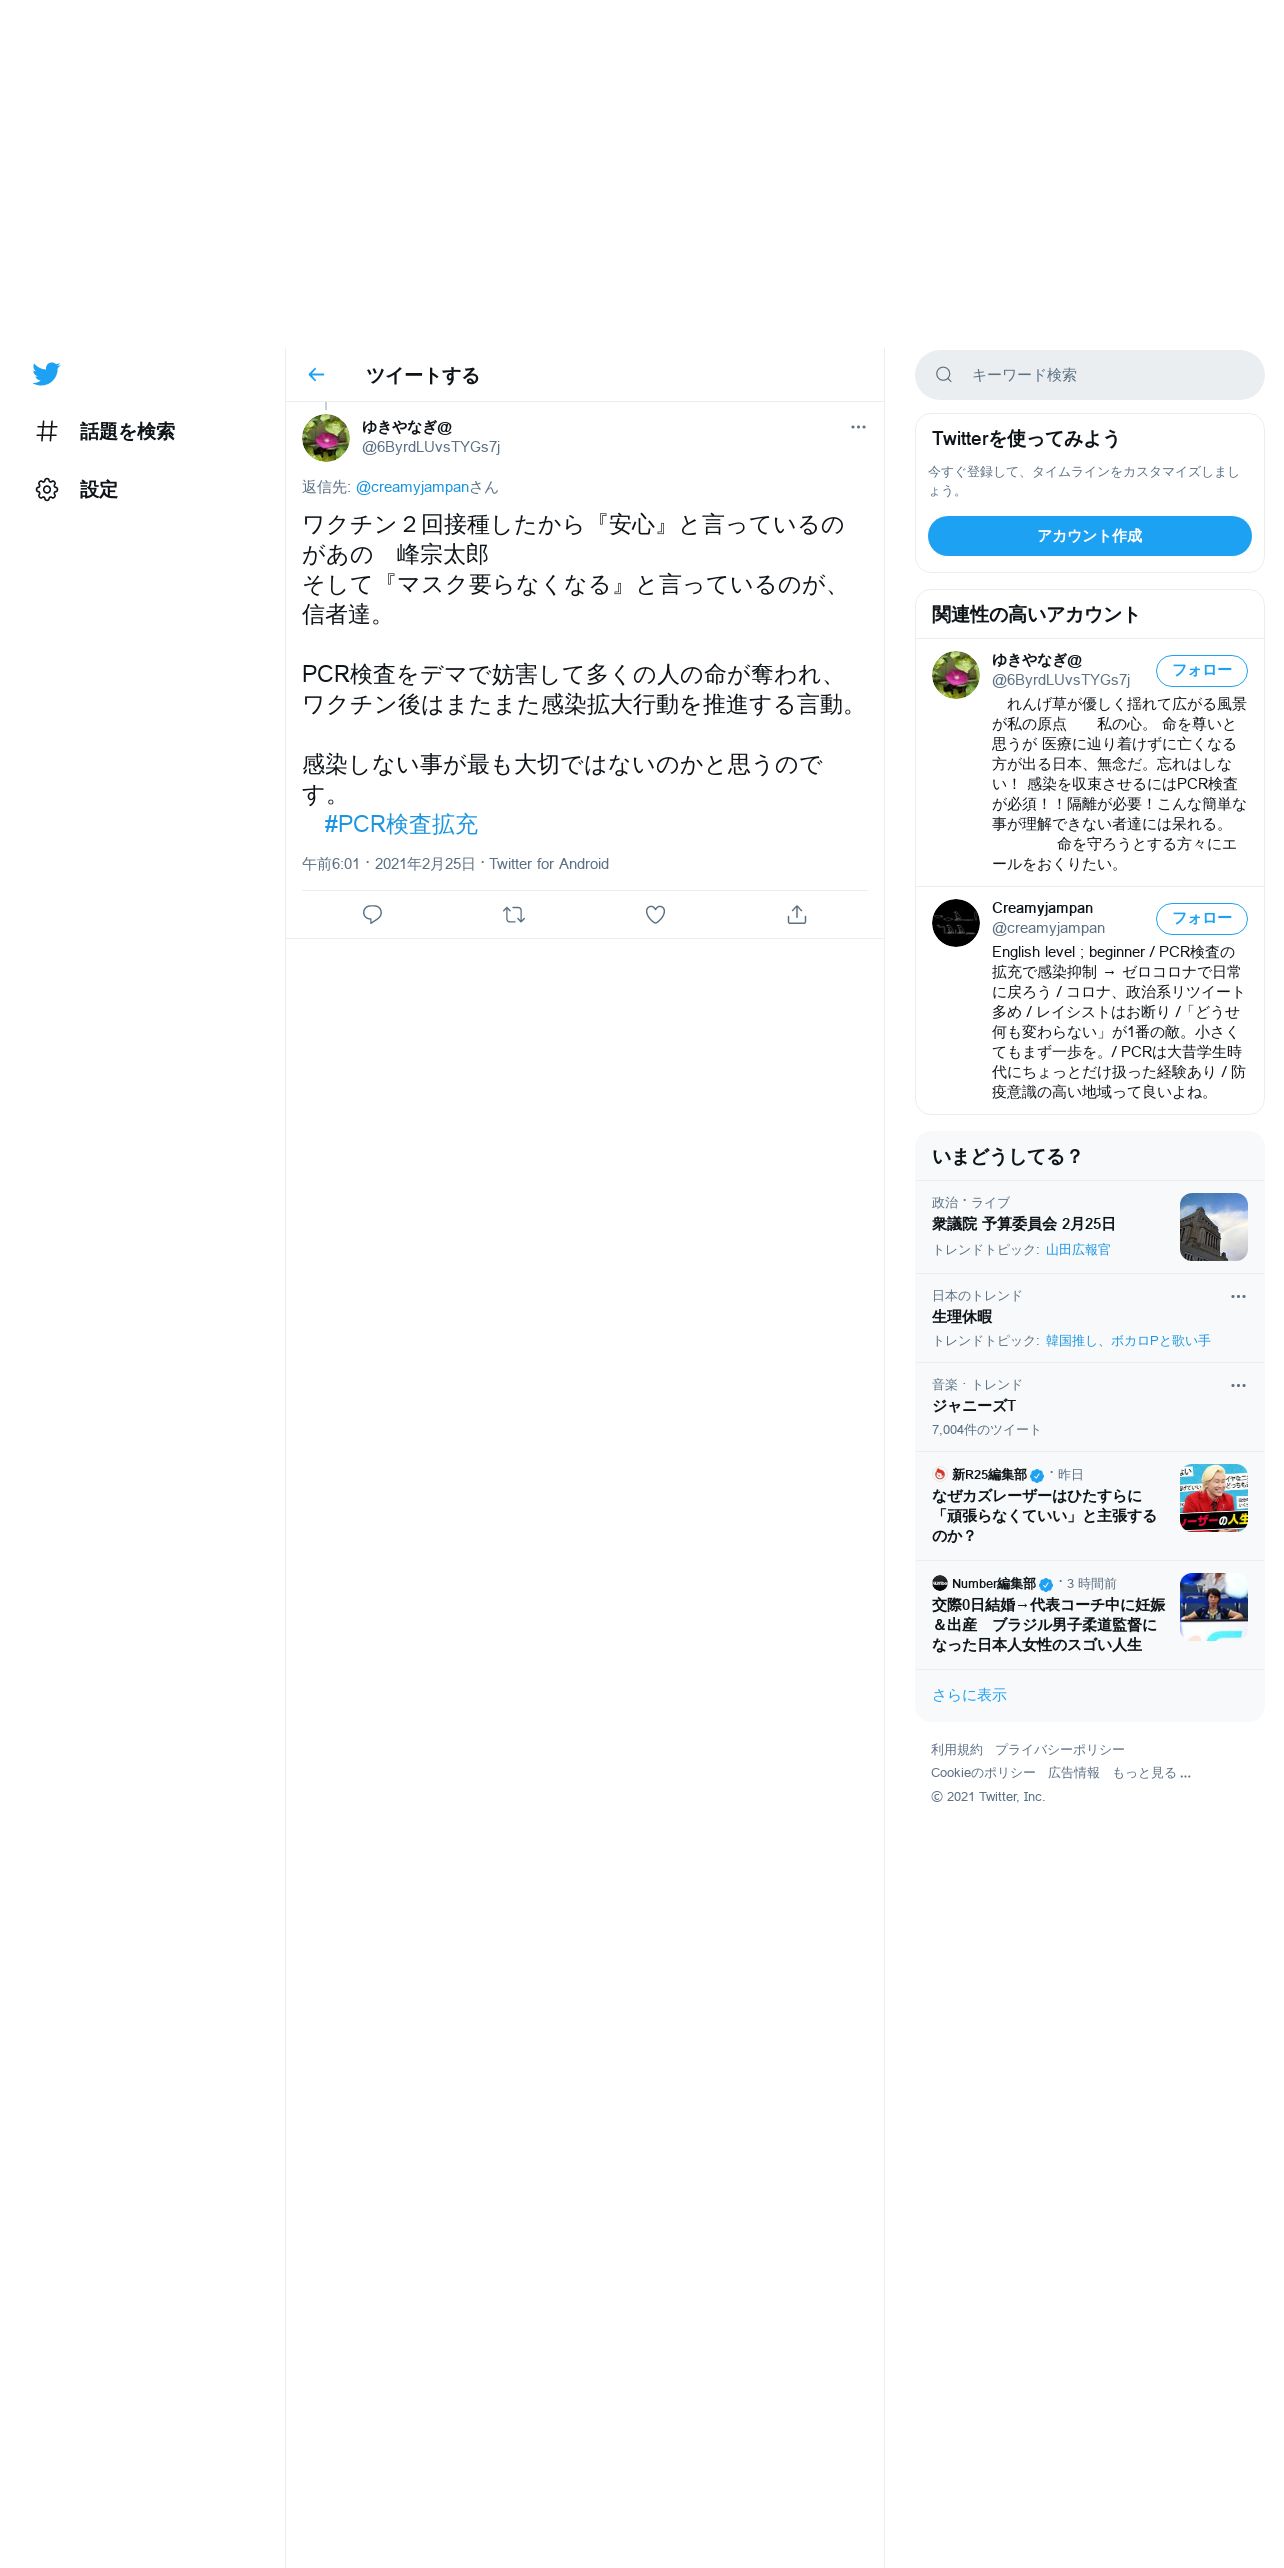Open 話題を検索 in the sidebar

[105, 431]
